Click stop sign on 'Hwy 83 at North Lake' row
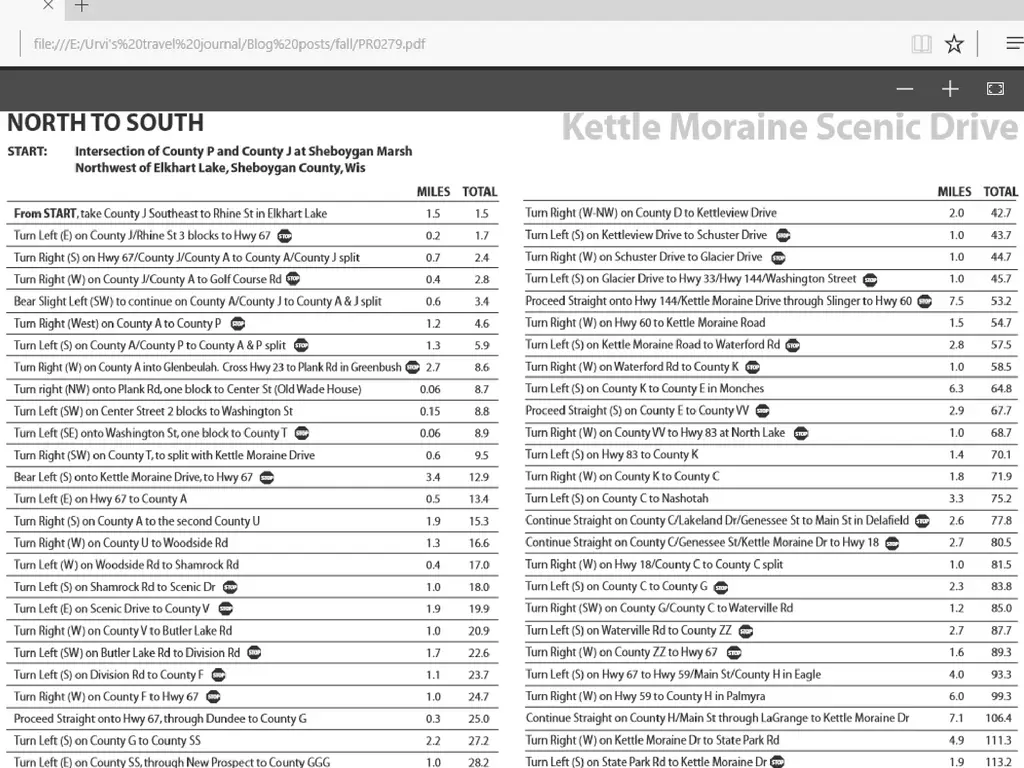Image resolution: width=1024 pixels, height=768 pixels. [801, 433]
